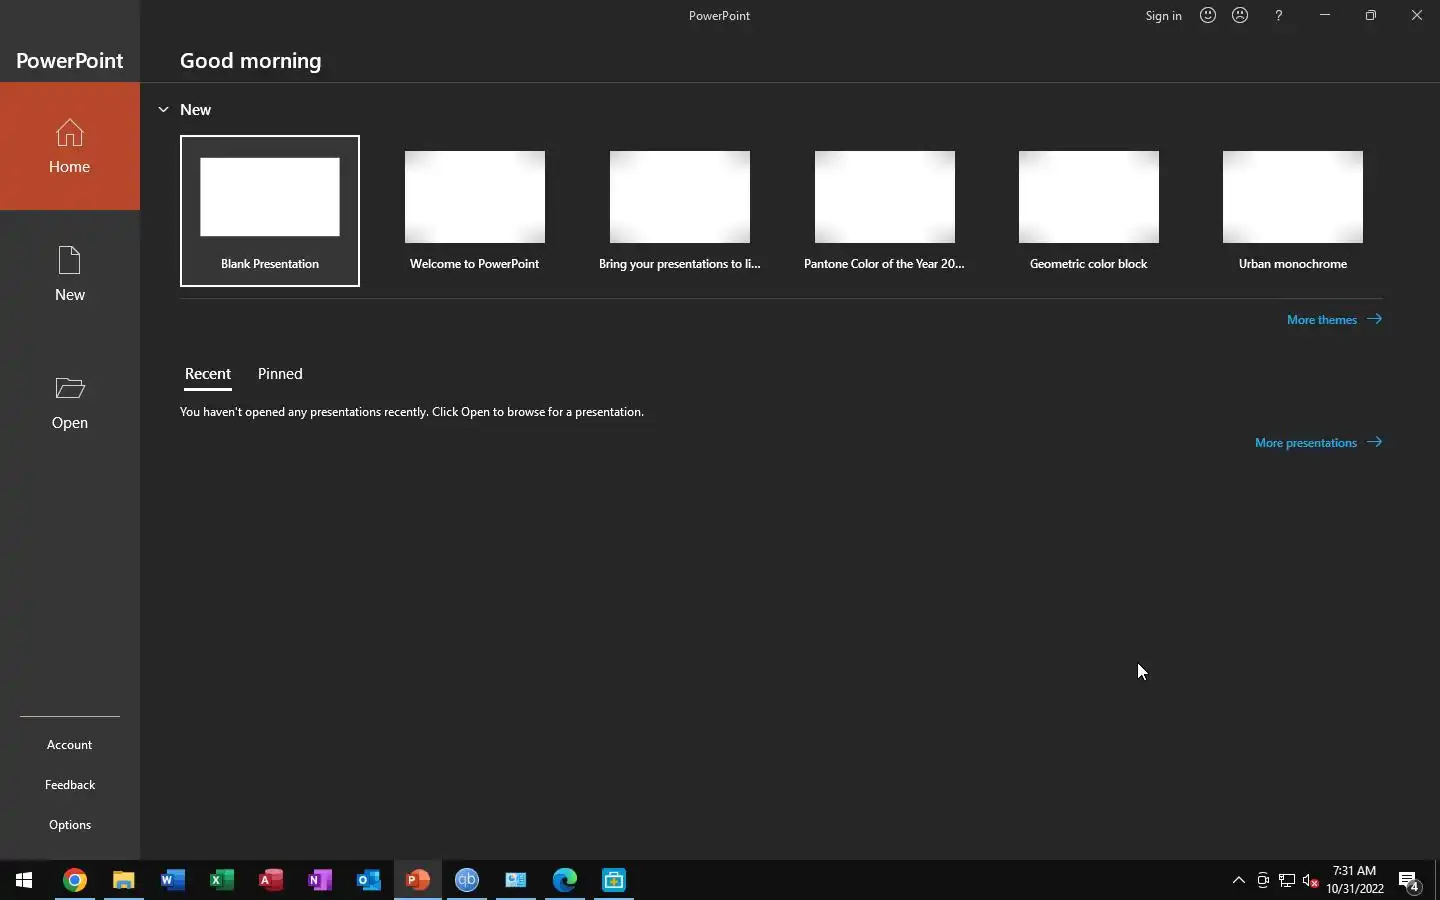Choose the Pantone Color of the Year template

tap(885, 211)
